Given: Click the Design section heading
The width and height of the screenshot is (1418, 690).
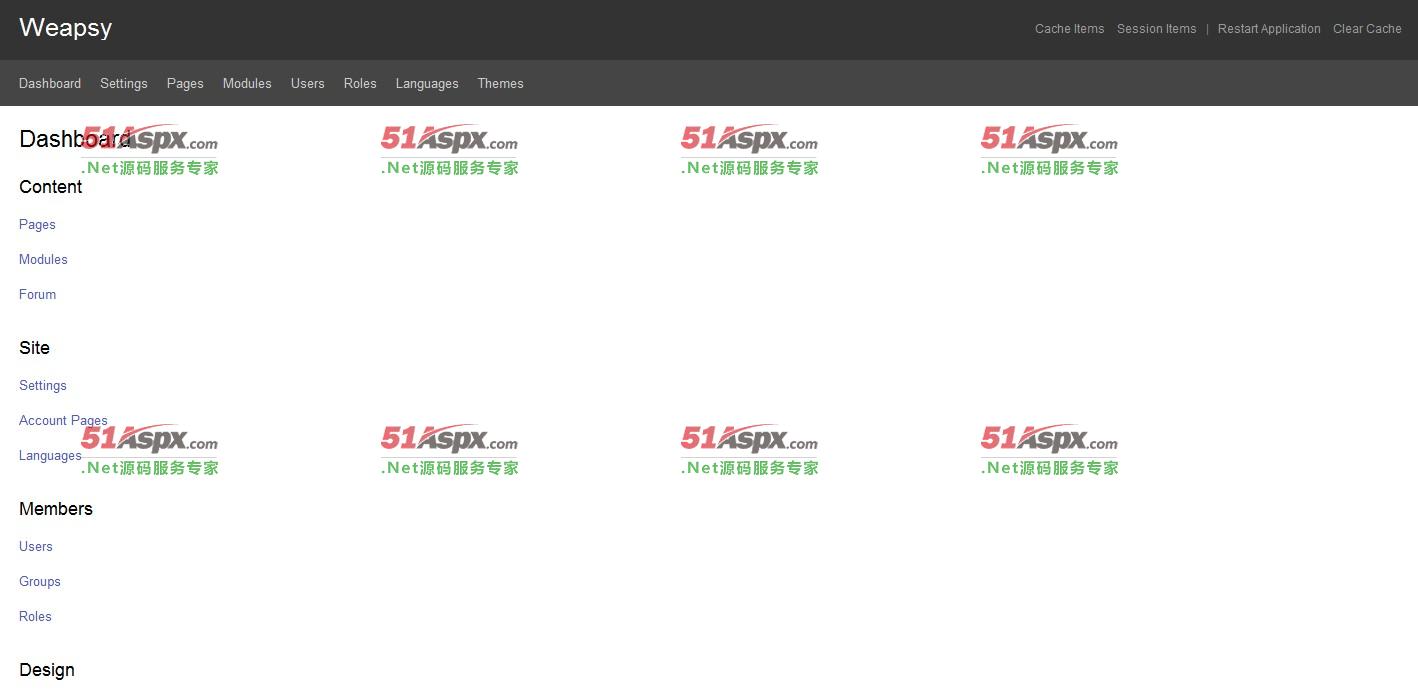Looking at the screenshot, I should point(47,670).
